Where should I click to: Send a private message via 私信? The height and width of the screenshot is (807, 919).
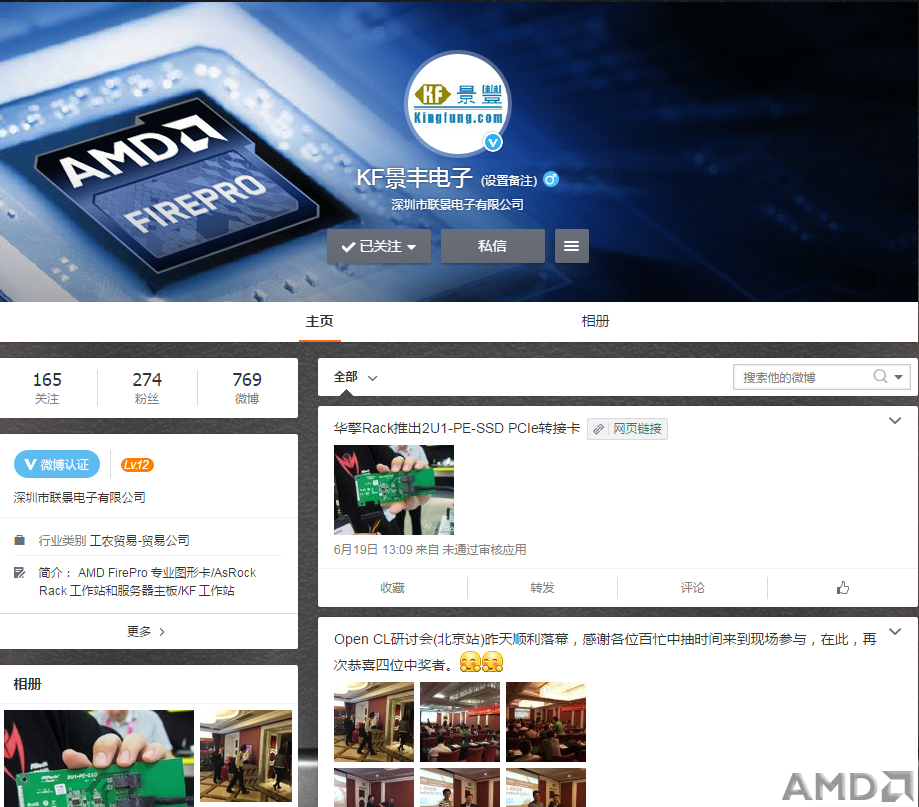tap(492, 246)
